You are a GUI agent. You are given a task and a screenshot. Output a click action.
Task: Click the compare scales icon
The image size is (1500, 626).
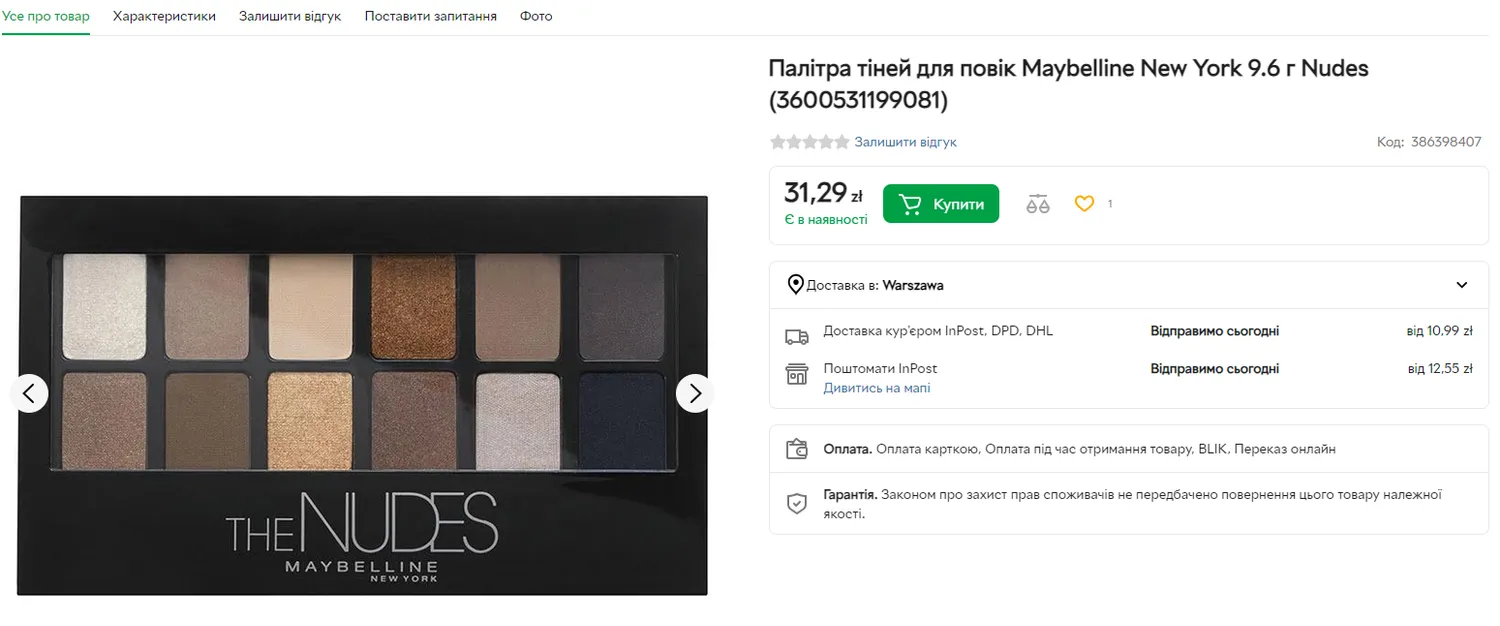(1038, 204)
